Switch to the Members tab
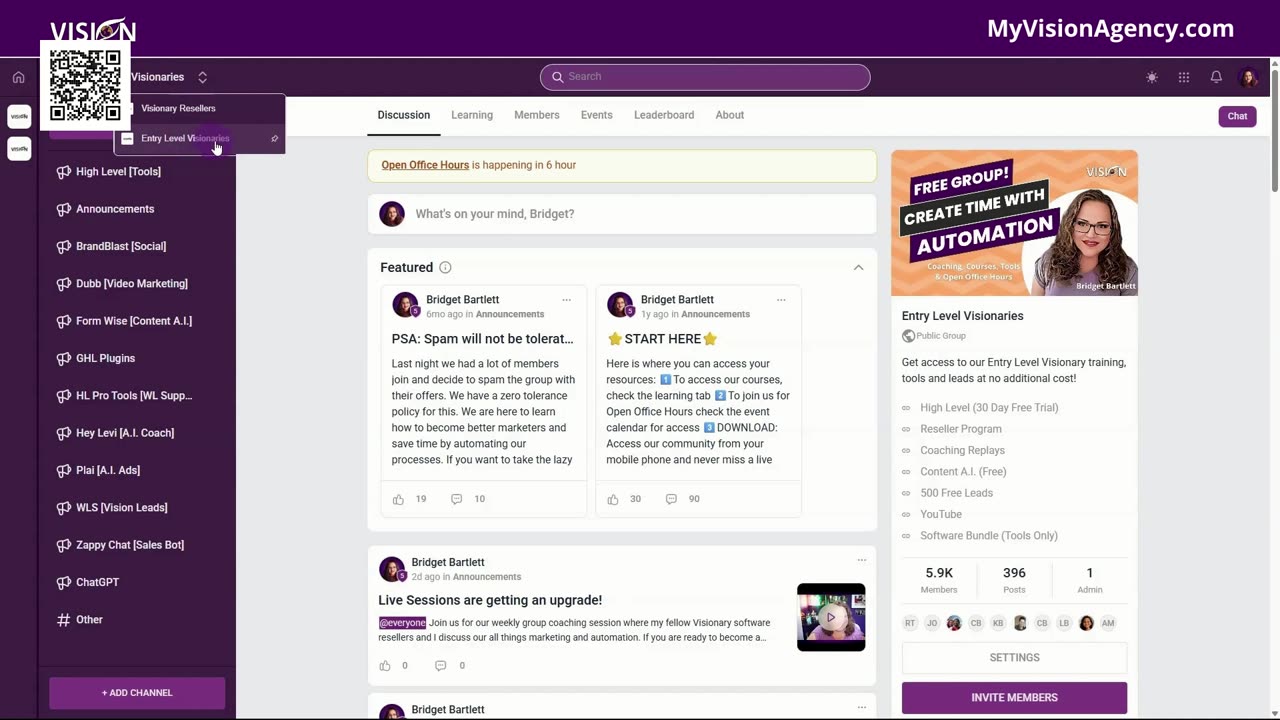Viewport: 1280px width, 720px height. pyautogui.click(x=537, y=115)
